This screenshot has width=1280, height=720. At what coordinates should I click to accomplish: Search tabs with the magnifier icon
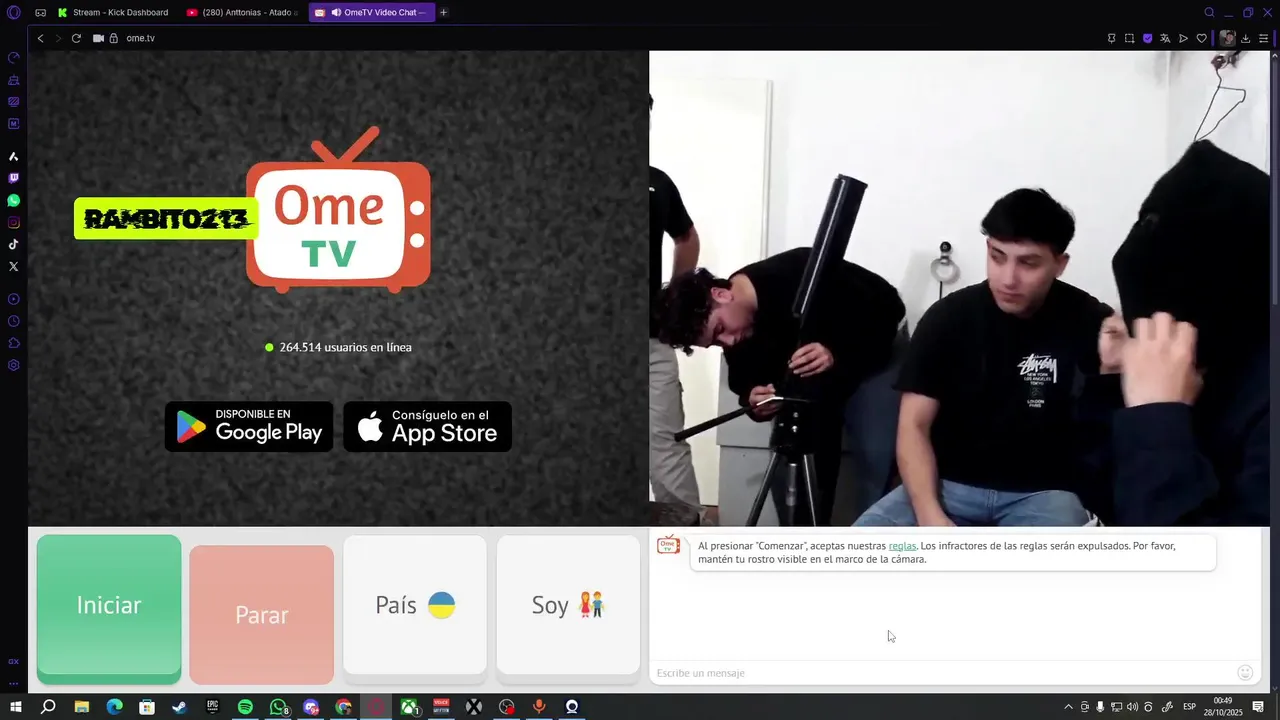click(x=1209, y=12)
